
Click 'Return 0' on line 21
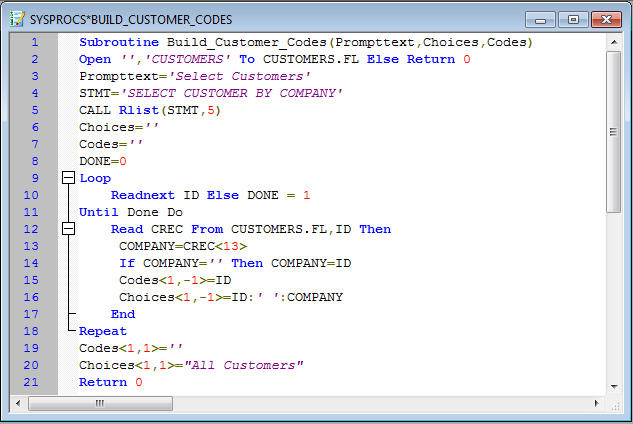(x=111, y=382)
